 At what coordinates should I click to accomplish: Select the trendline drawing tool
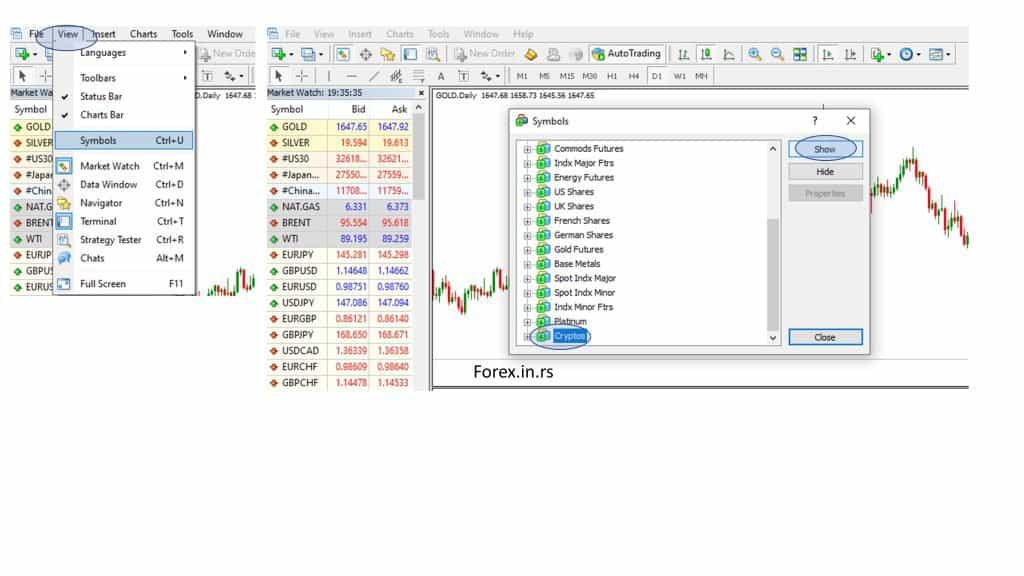(x=374, y=76)
